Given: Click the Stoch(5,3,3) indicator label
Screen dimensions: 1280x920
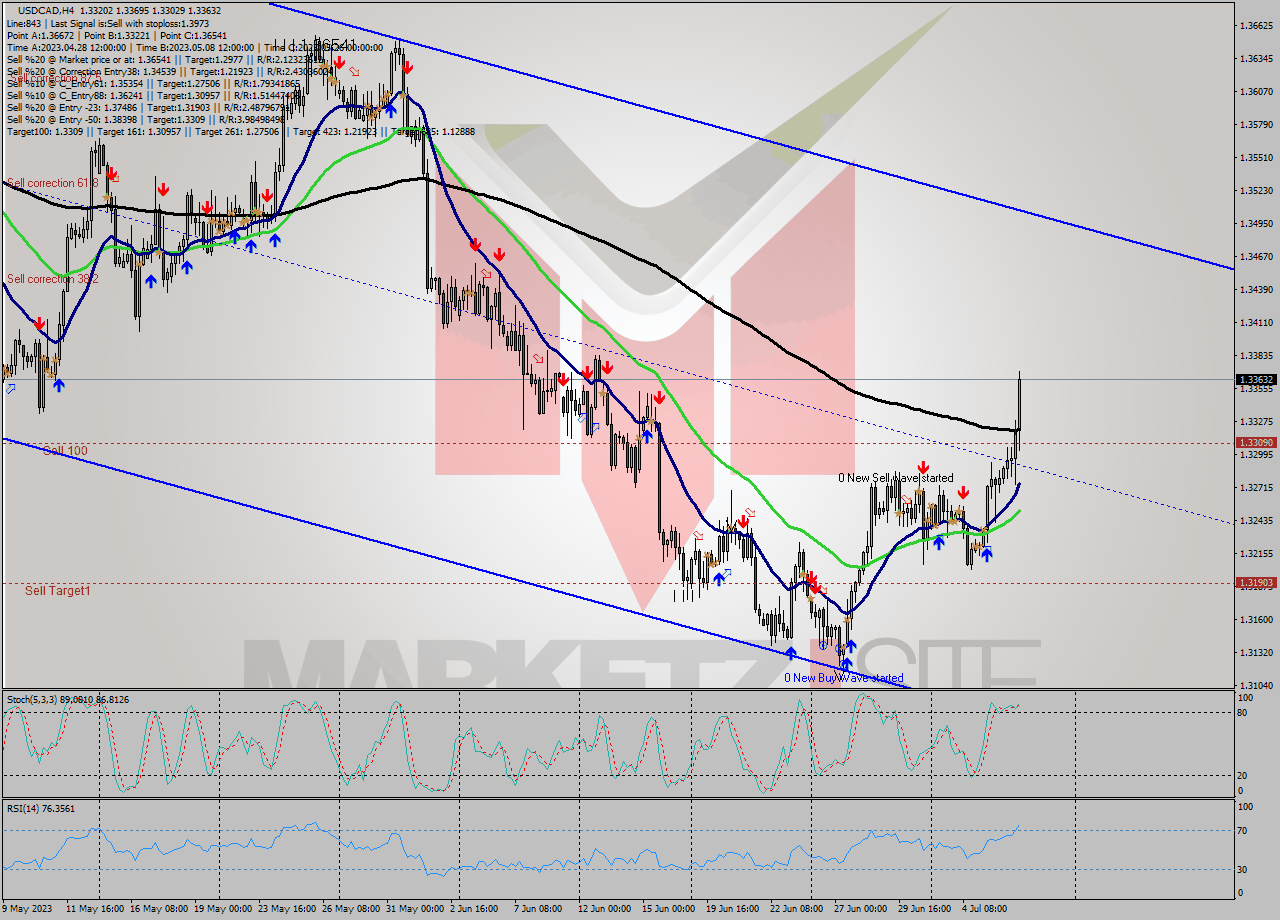Looking at the screenshot, I should pos(68,699).
